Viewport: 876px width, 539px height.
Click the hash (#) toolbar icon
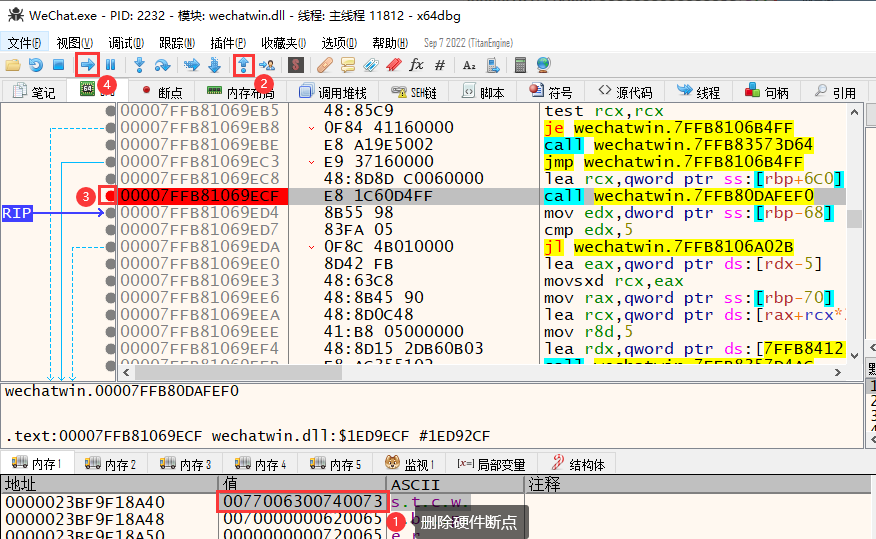tap(440, 65)
